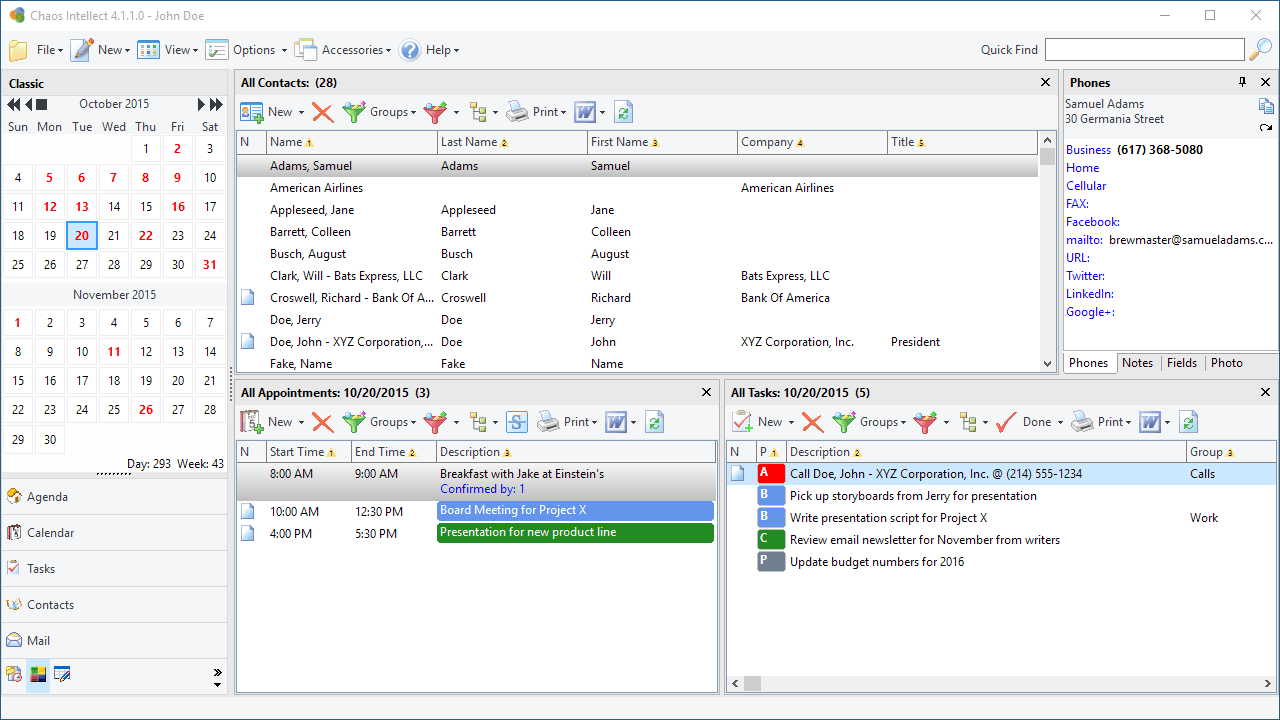
Task: Go to next month in calendar
Action: pyautogui.click(x=201, y=104)
